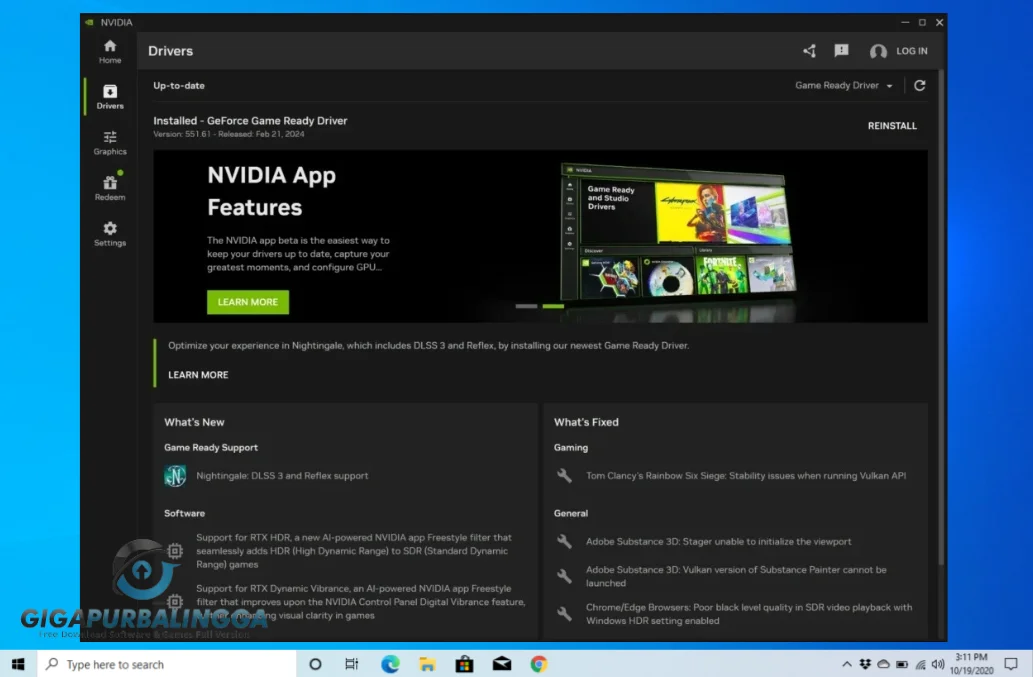Open the feedback message icon
Screen dimensions: 1033x677
coord(841,51)
